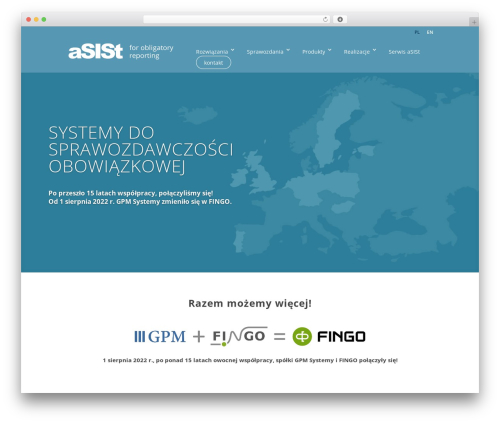
Task: Open the Realizacje menu item
Action: point(357,52)
